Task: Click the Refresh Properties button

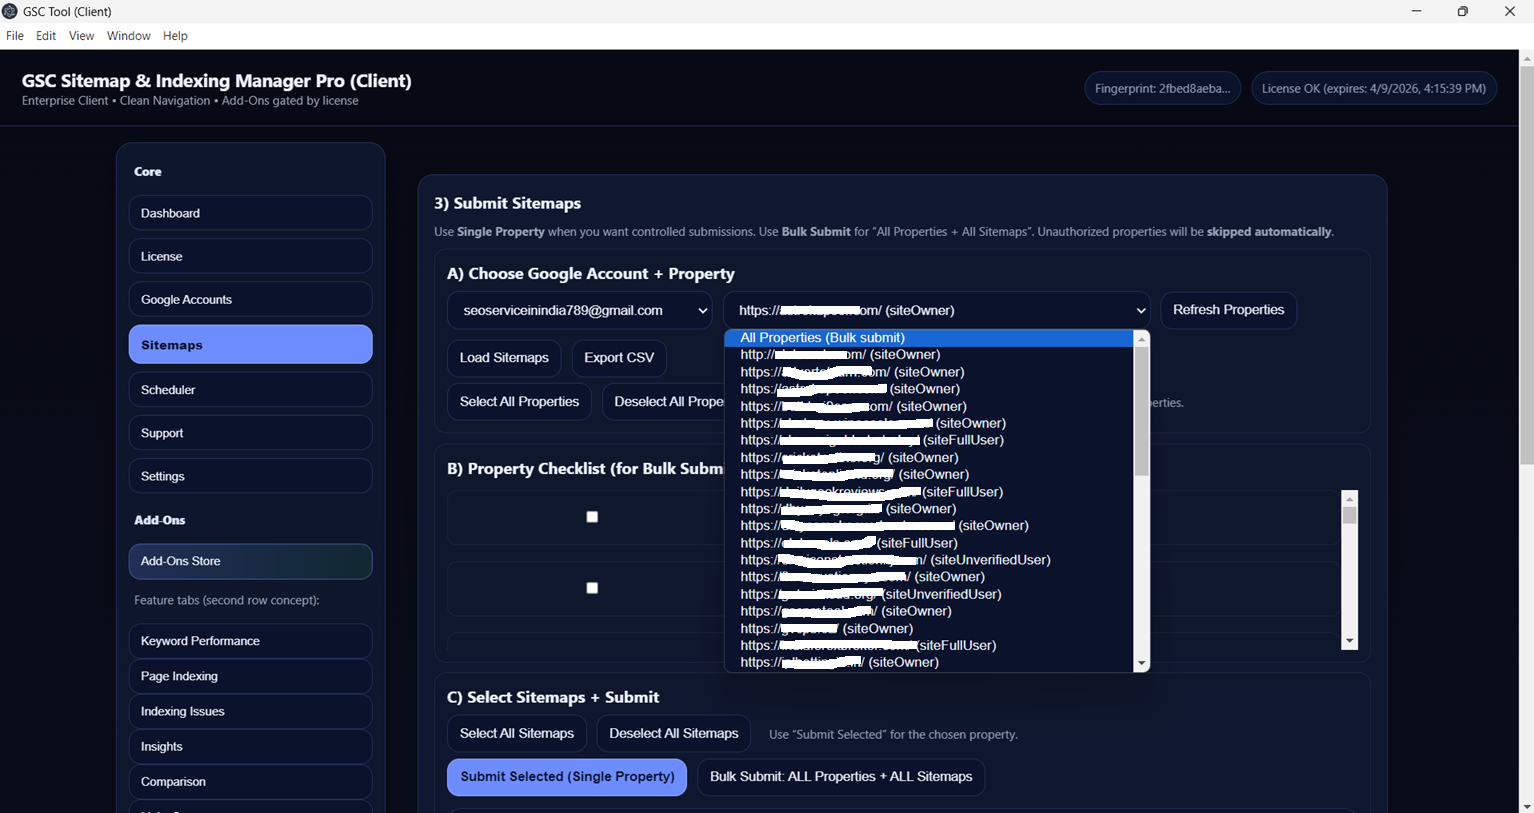Action: [1228, 310]
